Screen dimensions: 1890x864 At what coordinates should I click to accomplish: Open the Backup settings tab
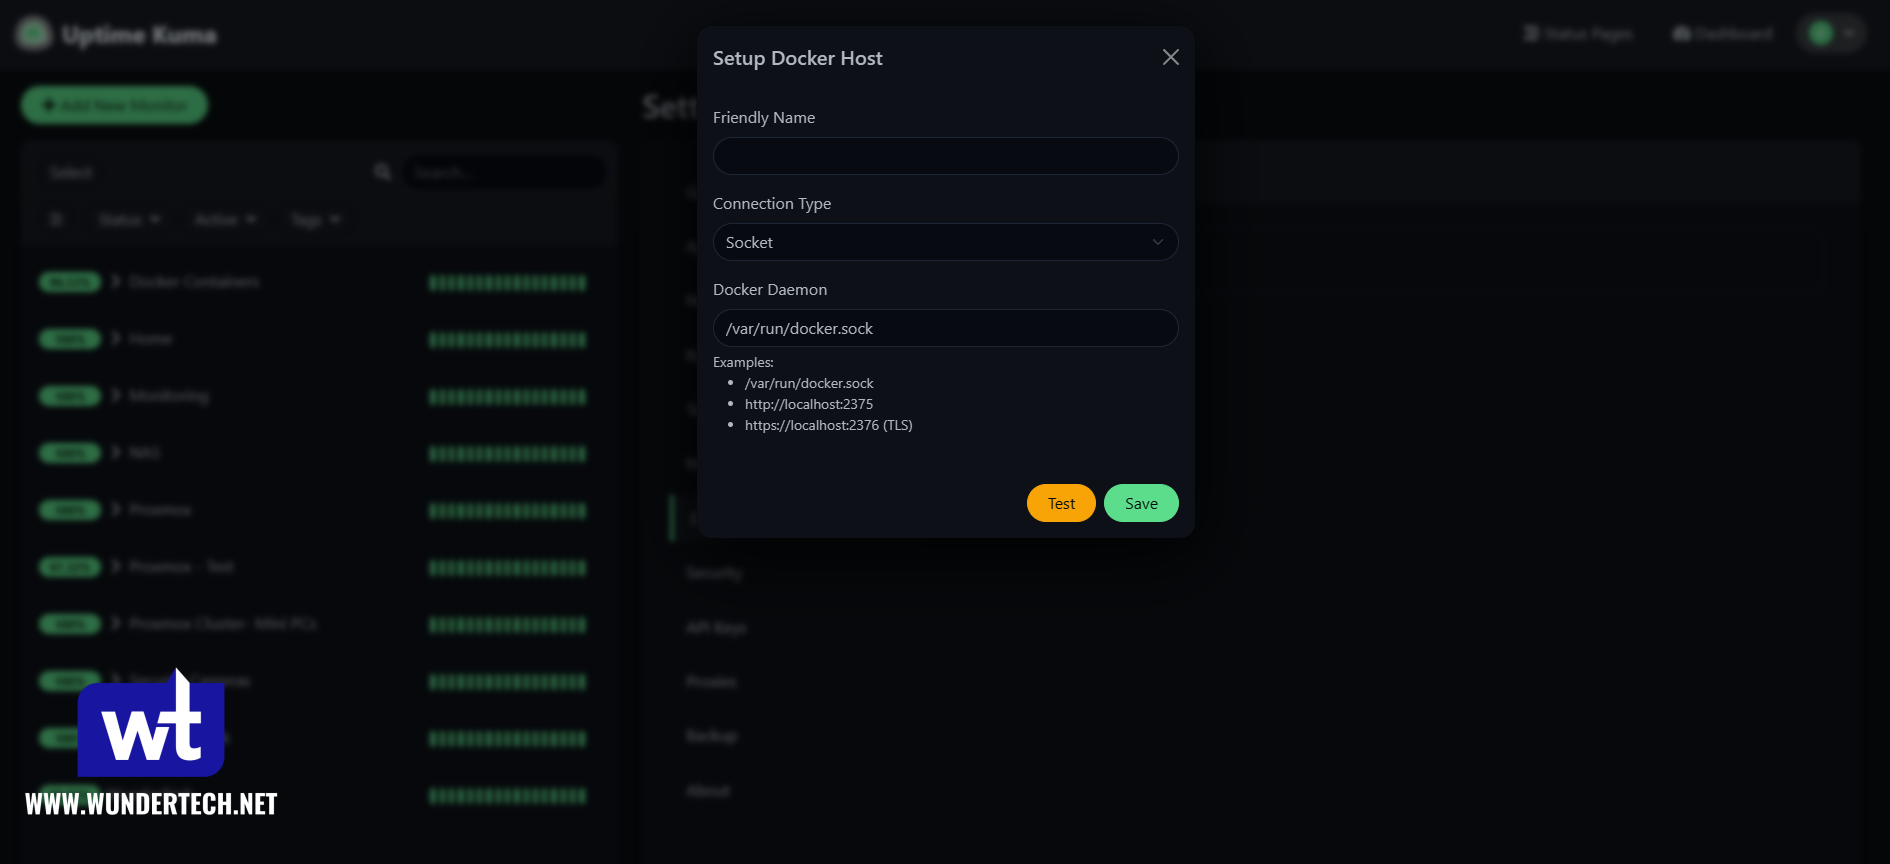(711, 735)
